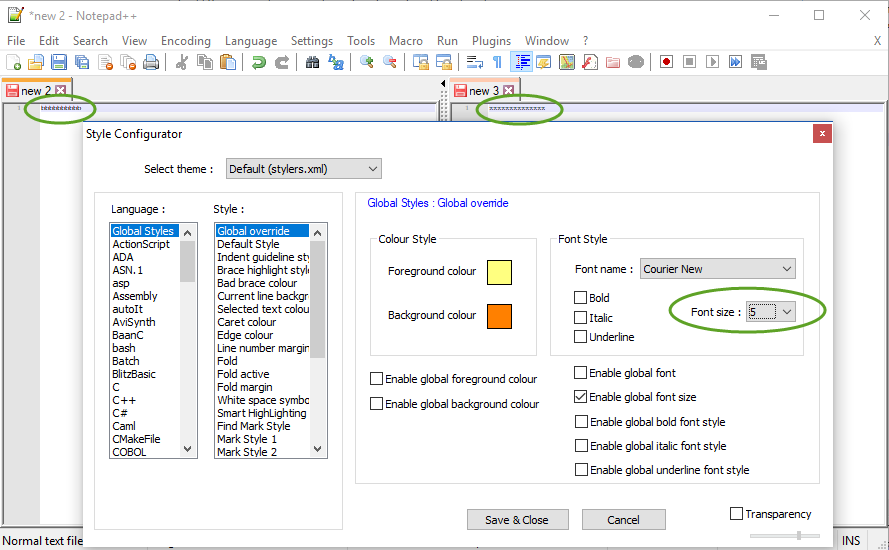Check the Italic font option
This screenshot has height=550, width=889.
click(x=580, y=318)
